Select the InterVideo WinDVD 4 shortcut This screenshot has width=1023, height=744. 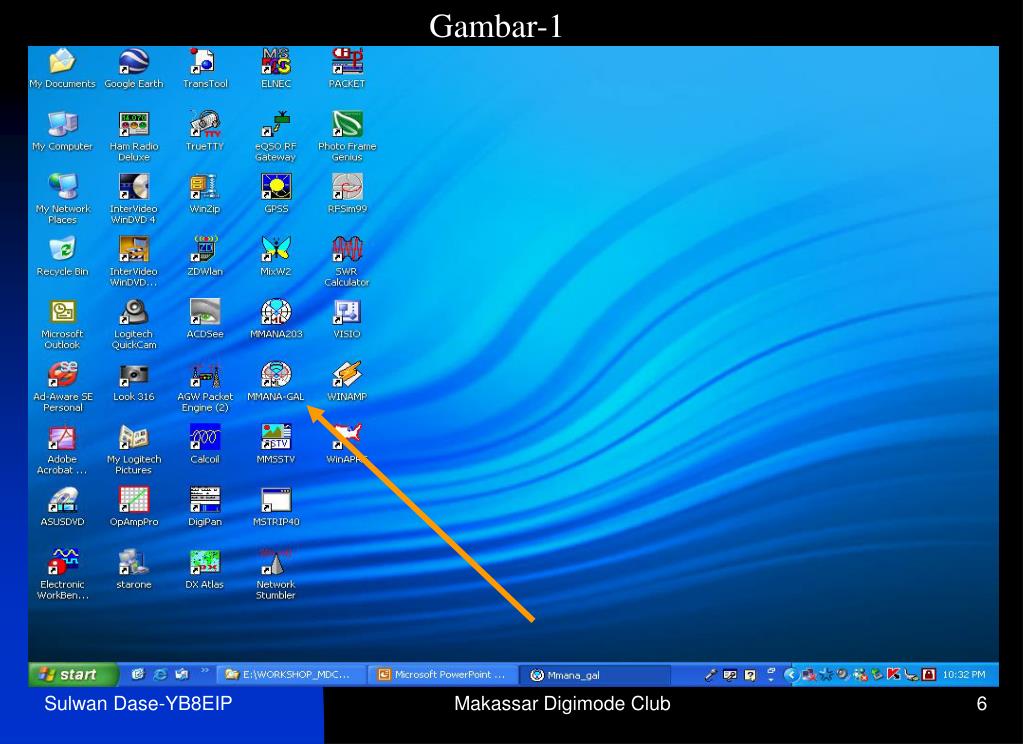[x=134, y=199]
